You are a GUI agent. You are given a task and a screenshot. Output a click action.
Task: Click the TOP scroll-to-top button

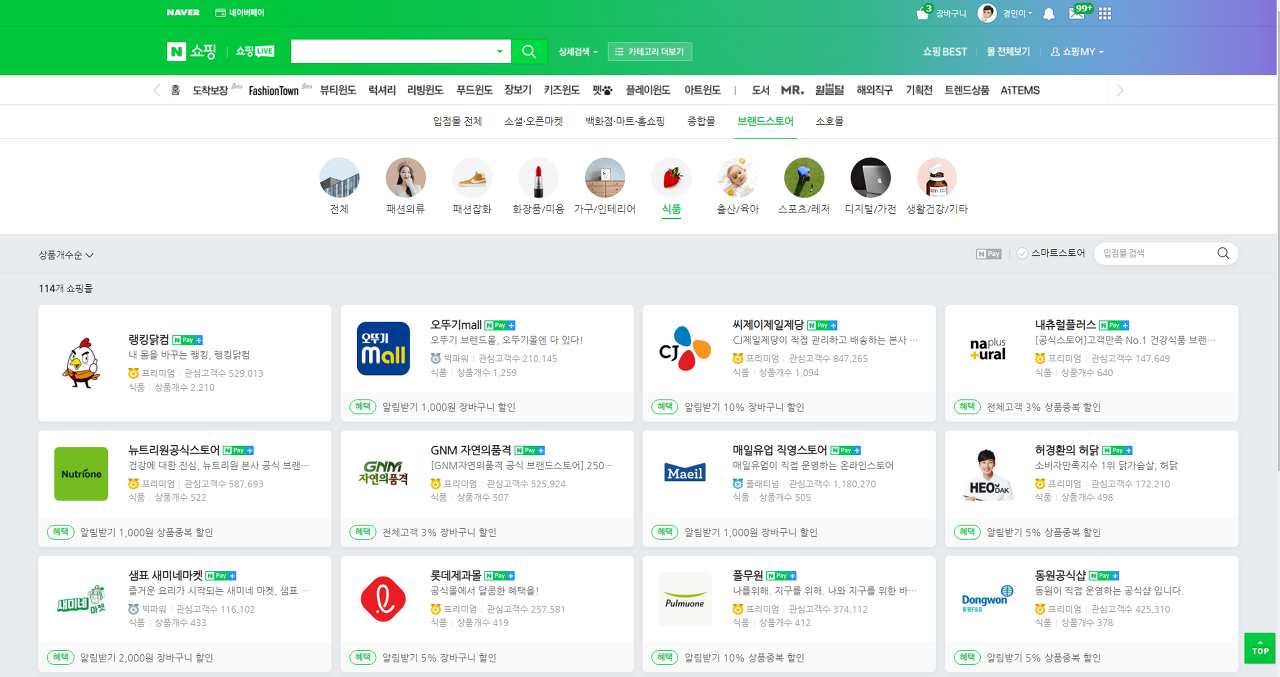[x=1260, y=647]
